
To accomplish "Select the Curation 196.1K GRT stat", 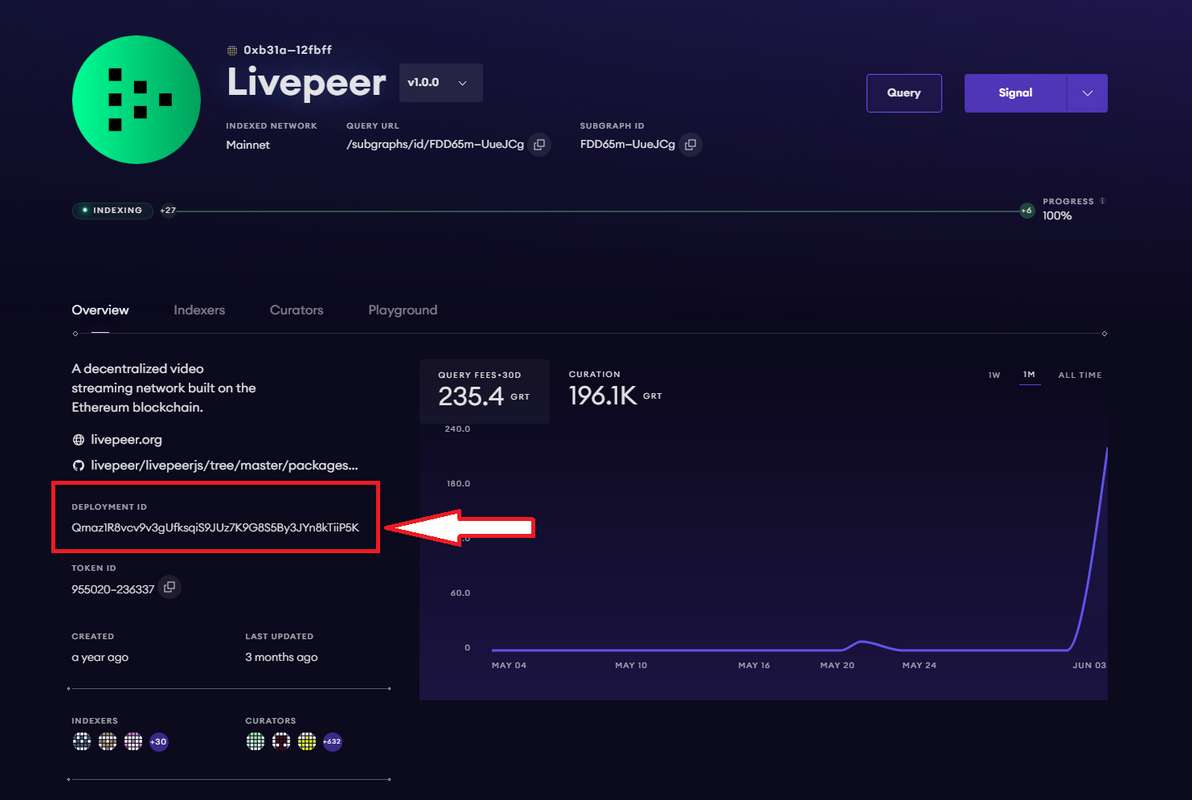I will (x=615, y=389).
